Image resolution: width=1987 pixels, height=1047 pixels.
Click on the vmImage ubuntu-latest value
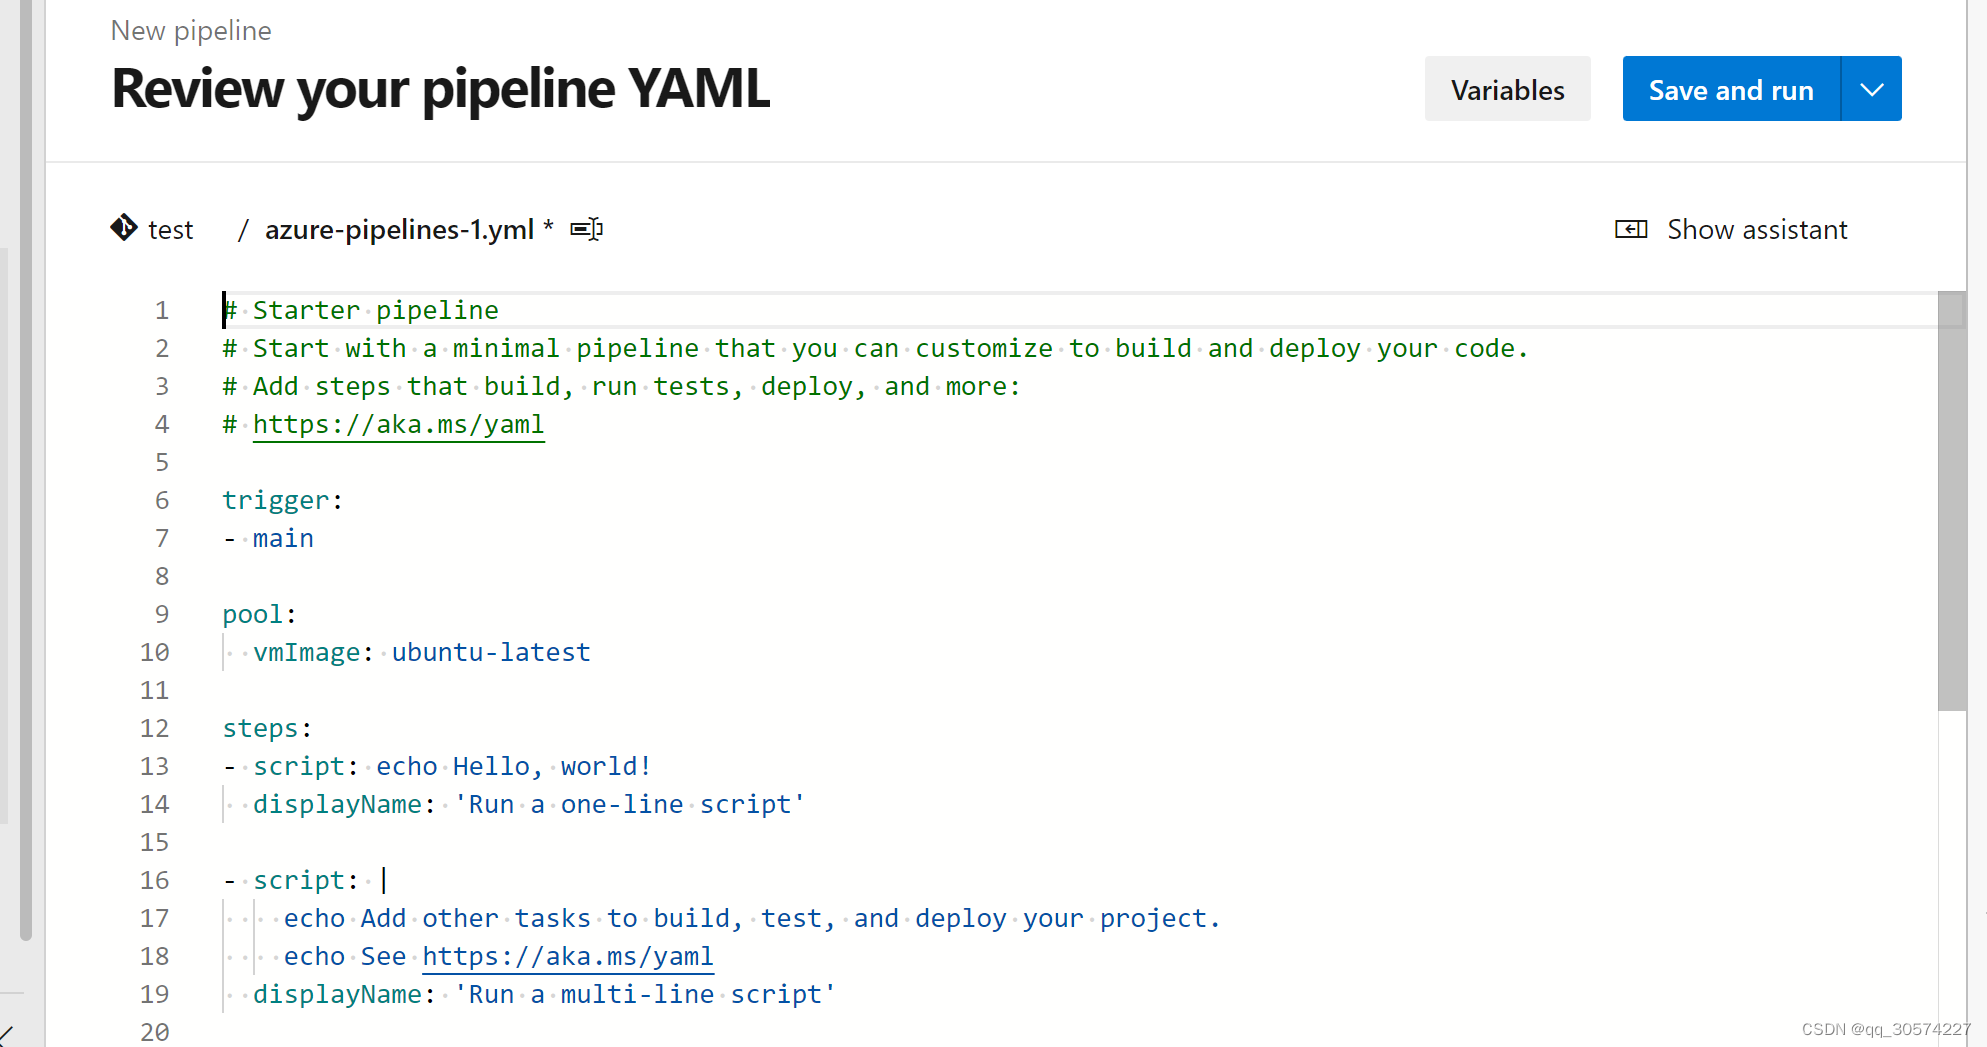[x=490, y=652]
